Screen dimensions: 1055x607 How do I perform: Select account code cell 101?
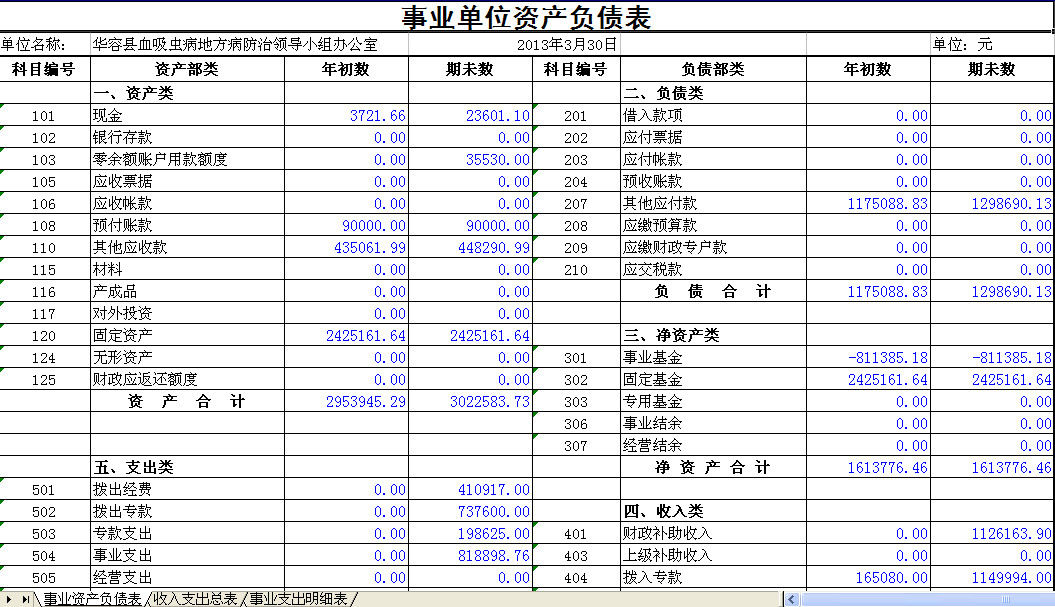pos(44,116)
